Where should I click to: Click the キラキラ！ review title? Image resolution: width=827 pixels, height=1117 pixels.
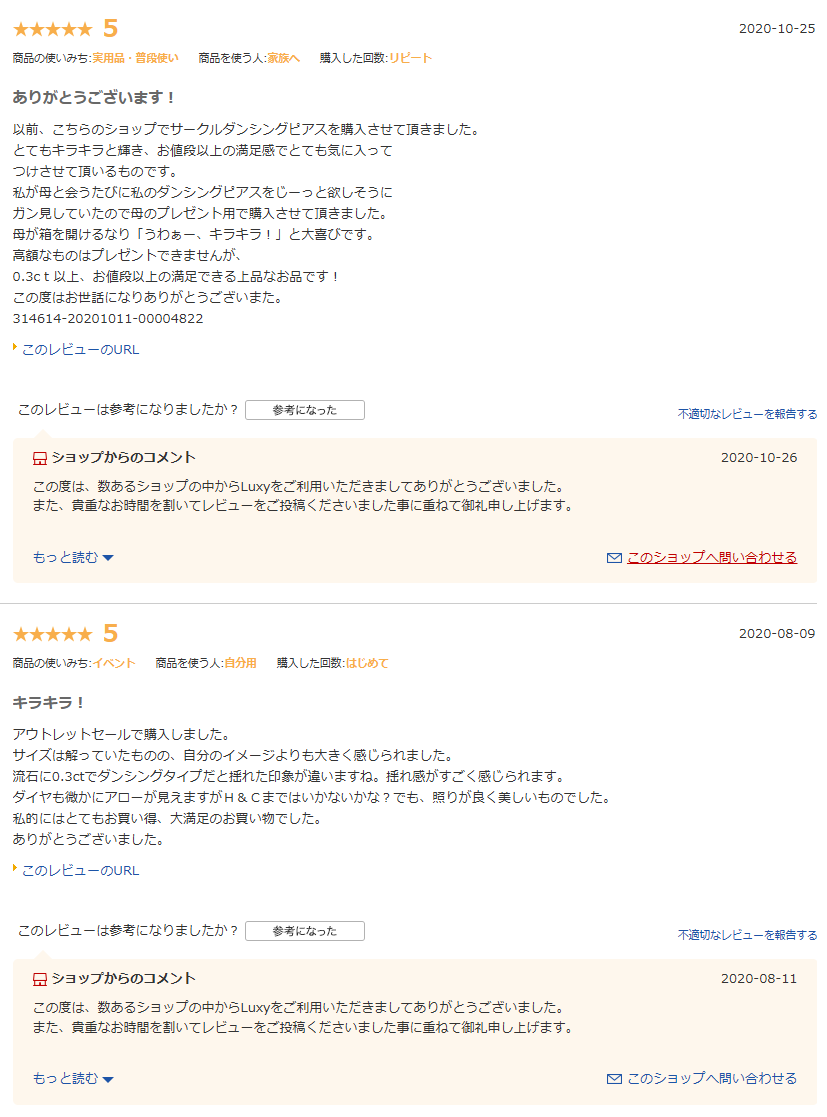48,702
